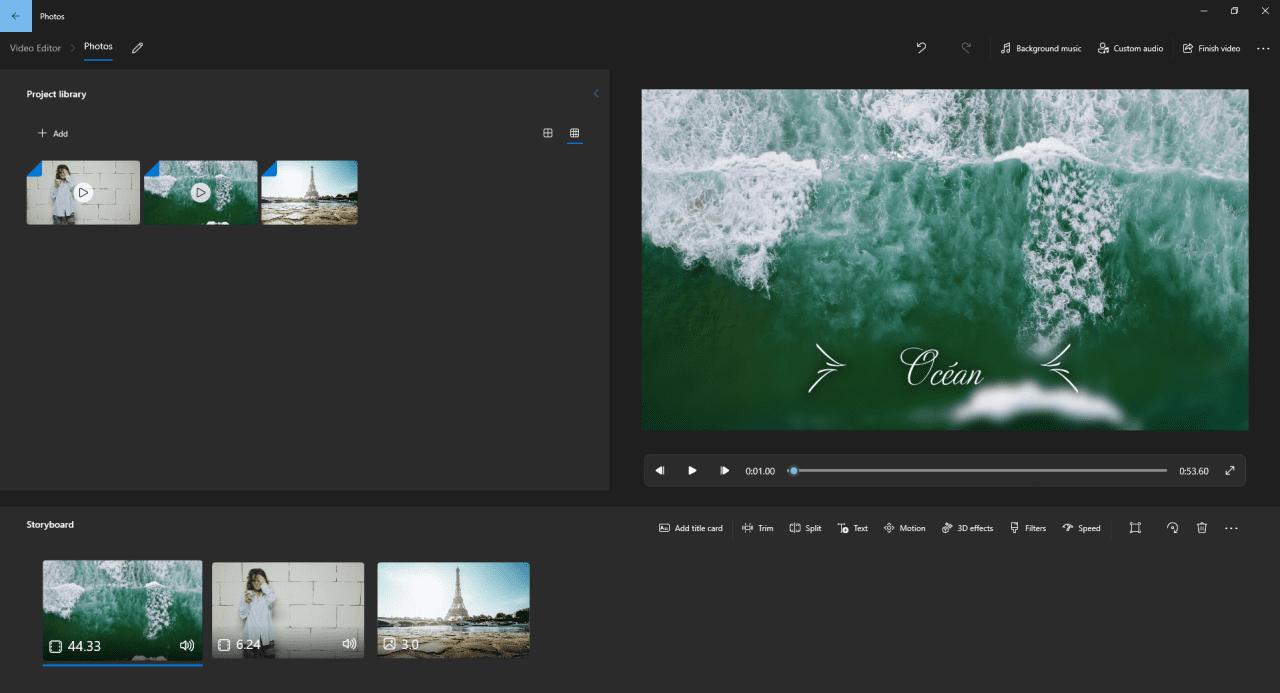
Task: Open the Text tool
Action: (x=852, y=528)
